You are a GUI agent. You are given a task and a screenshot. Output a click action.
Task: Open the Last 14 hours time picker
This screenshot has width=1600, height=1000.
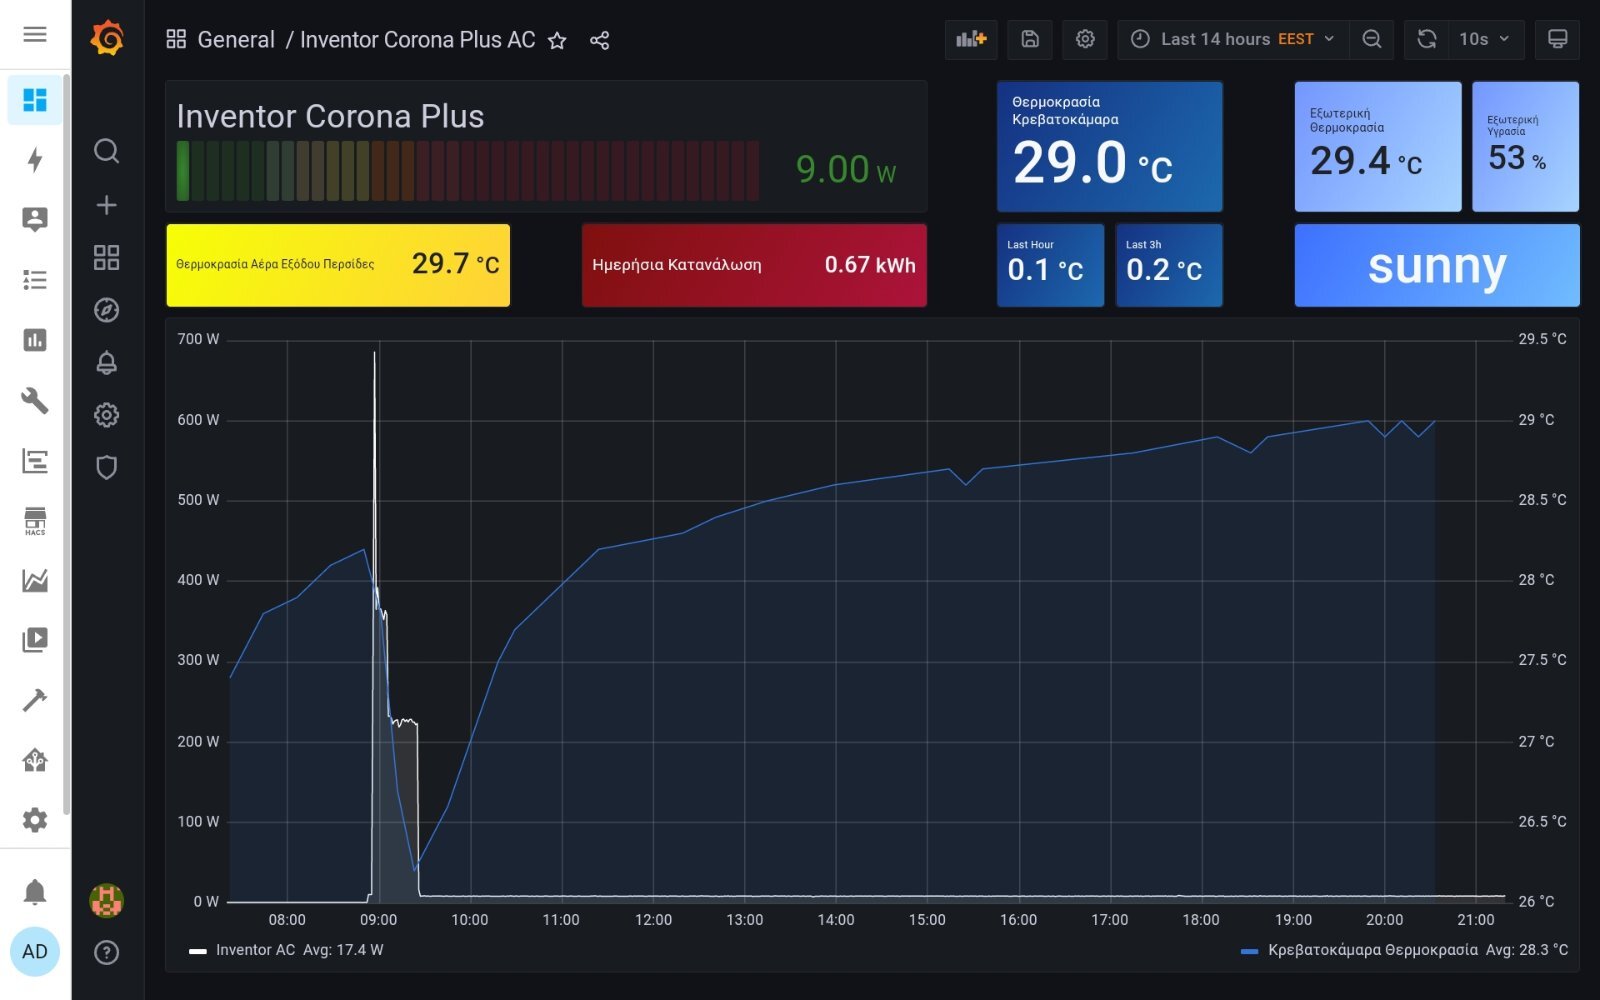tap(1233, 39)
